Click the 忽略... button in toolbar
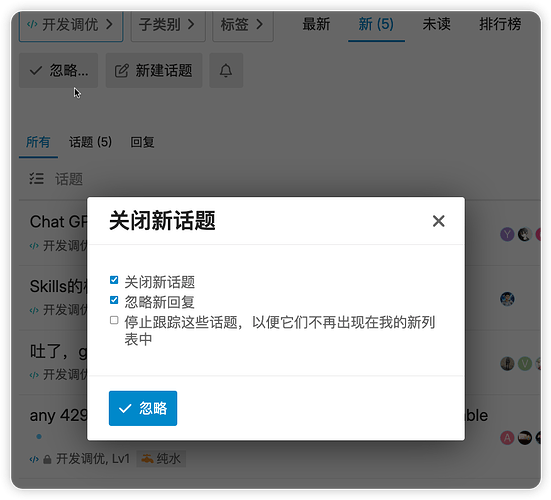551x500 pixels. tap(58, 71)
